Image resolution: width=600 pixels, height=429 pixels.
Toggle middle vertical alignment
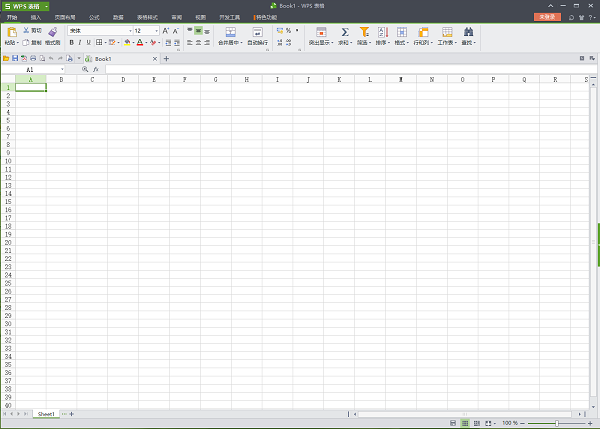click(x=198, y=30)
